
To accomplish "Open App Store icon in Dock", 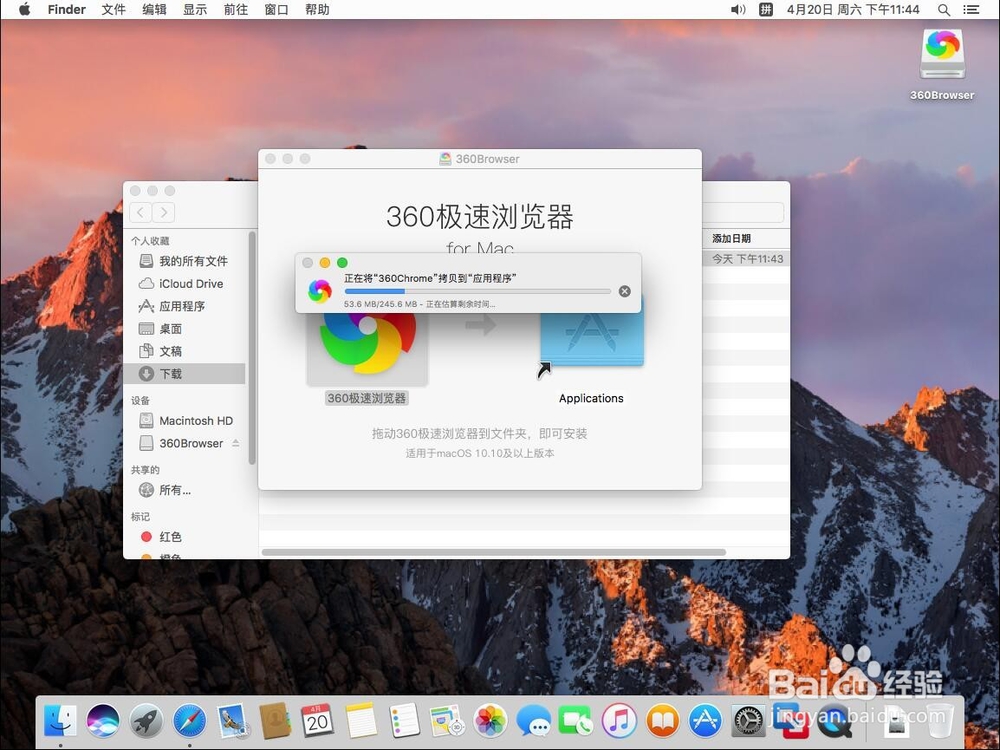I will point(705,721).
